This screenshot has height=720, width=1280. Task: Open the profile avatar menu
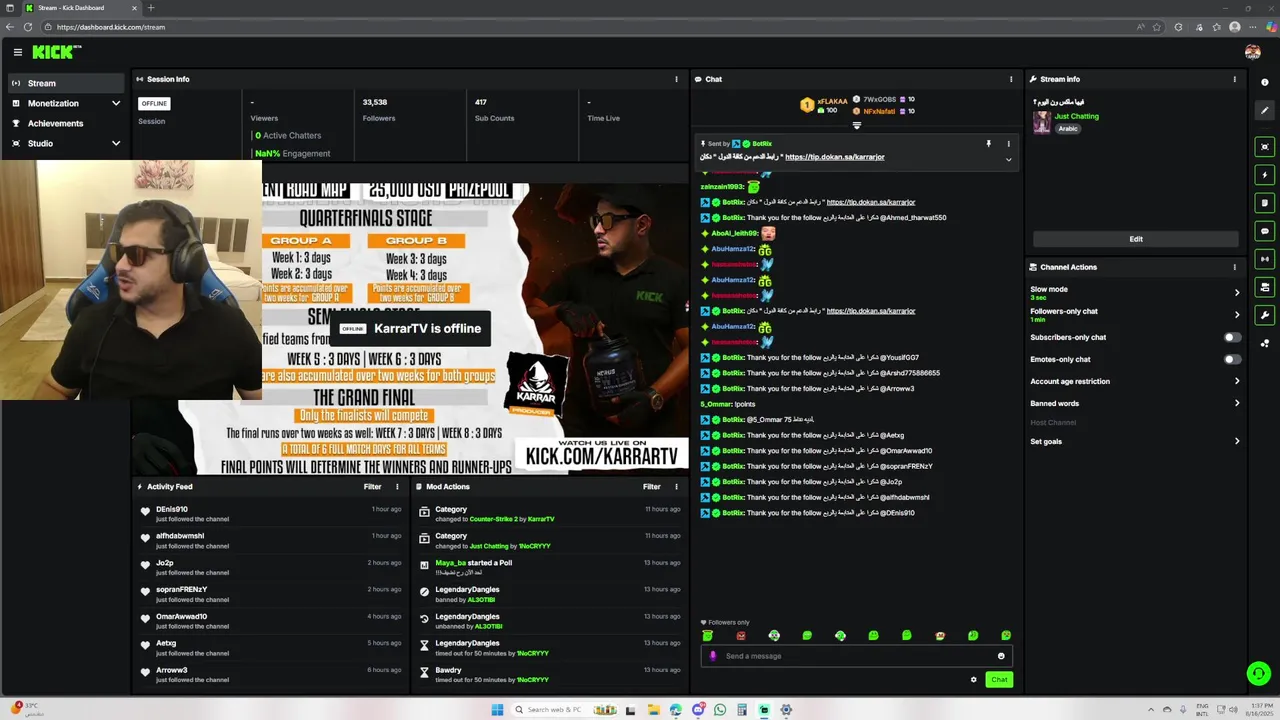[1252, 52]
